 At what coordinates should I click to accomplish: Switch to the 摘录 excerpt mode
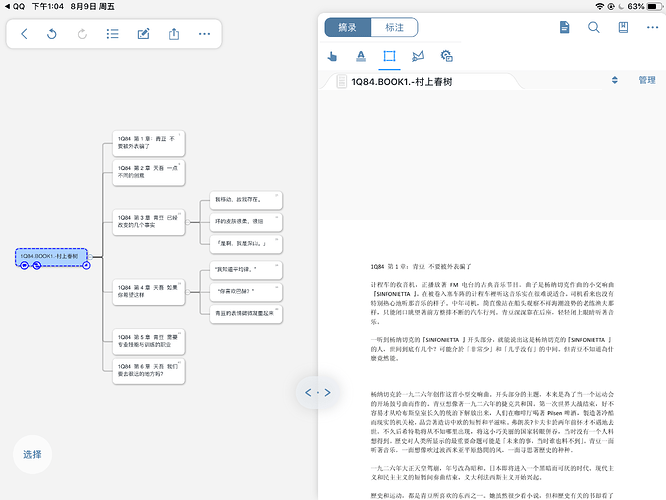pos(347,28)
